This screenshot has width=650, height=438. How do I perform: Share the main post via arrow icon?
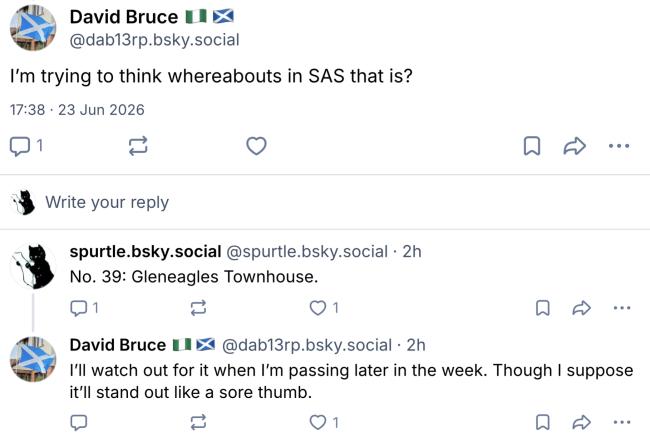click(575, 146)
